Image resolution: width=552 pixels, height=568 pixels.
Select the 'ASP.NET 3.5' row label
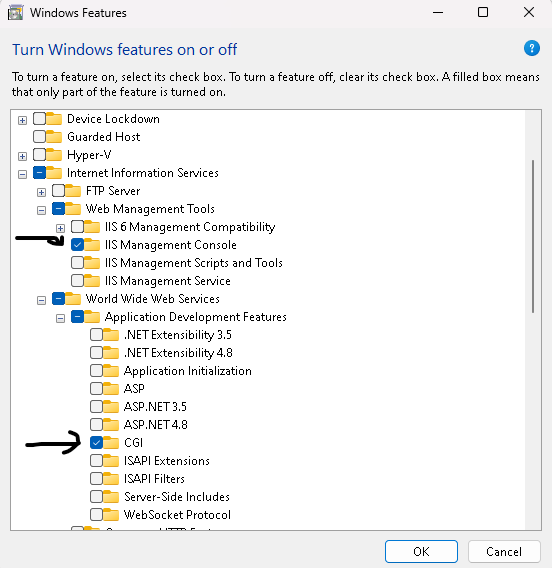(155, 406)
